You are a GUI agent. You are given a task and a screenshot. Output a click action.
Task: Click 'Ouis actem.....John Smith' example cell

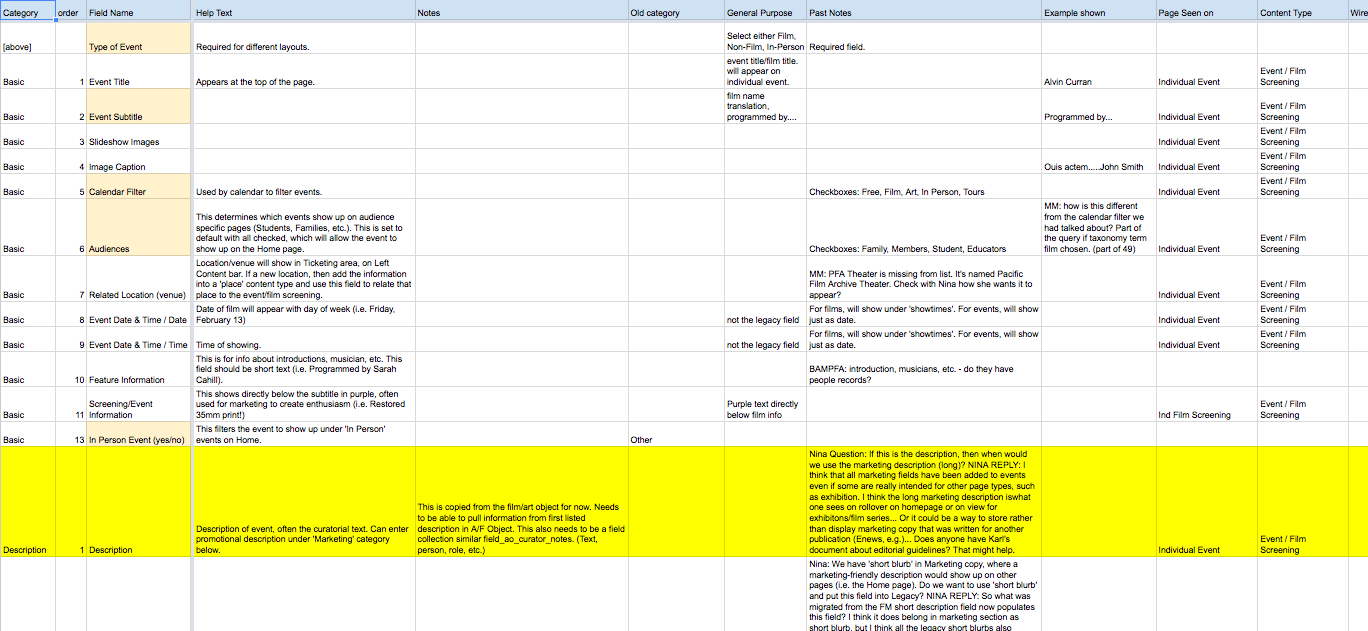tap(1098, 161)
